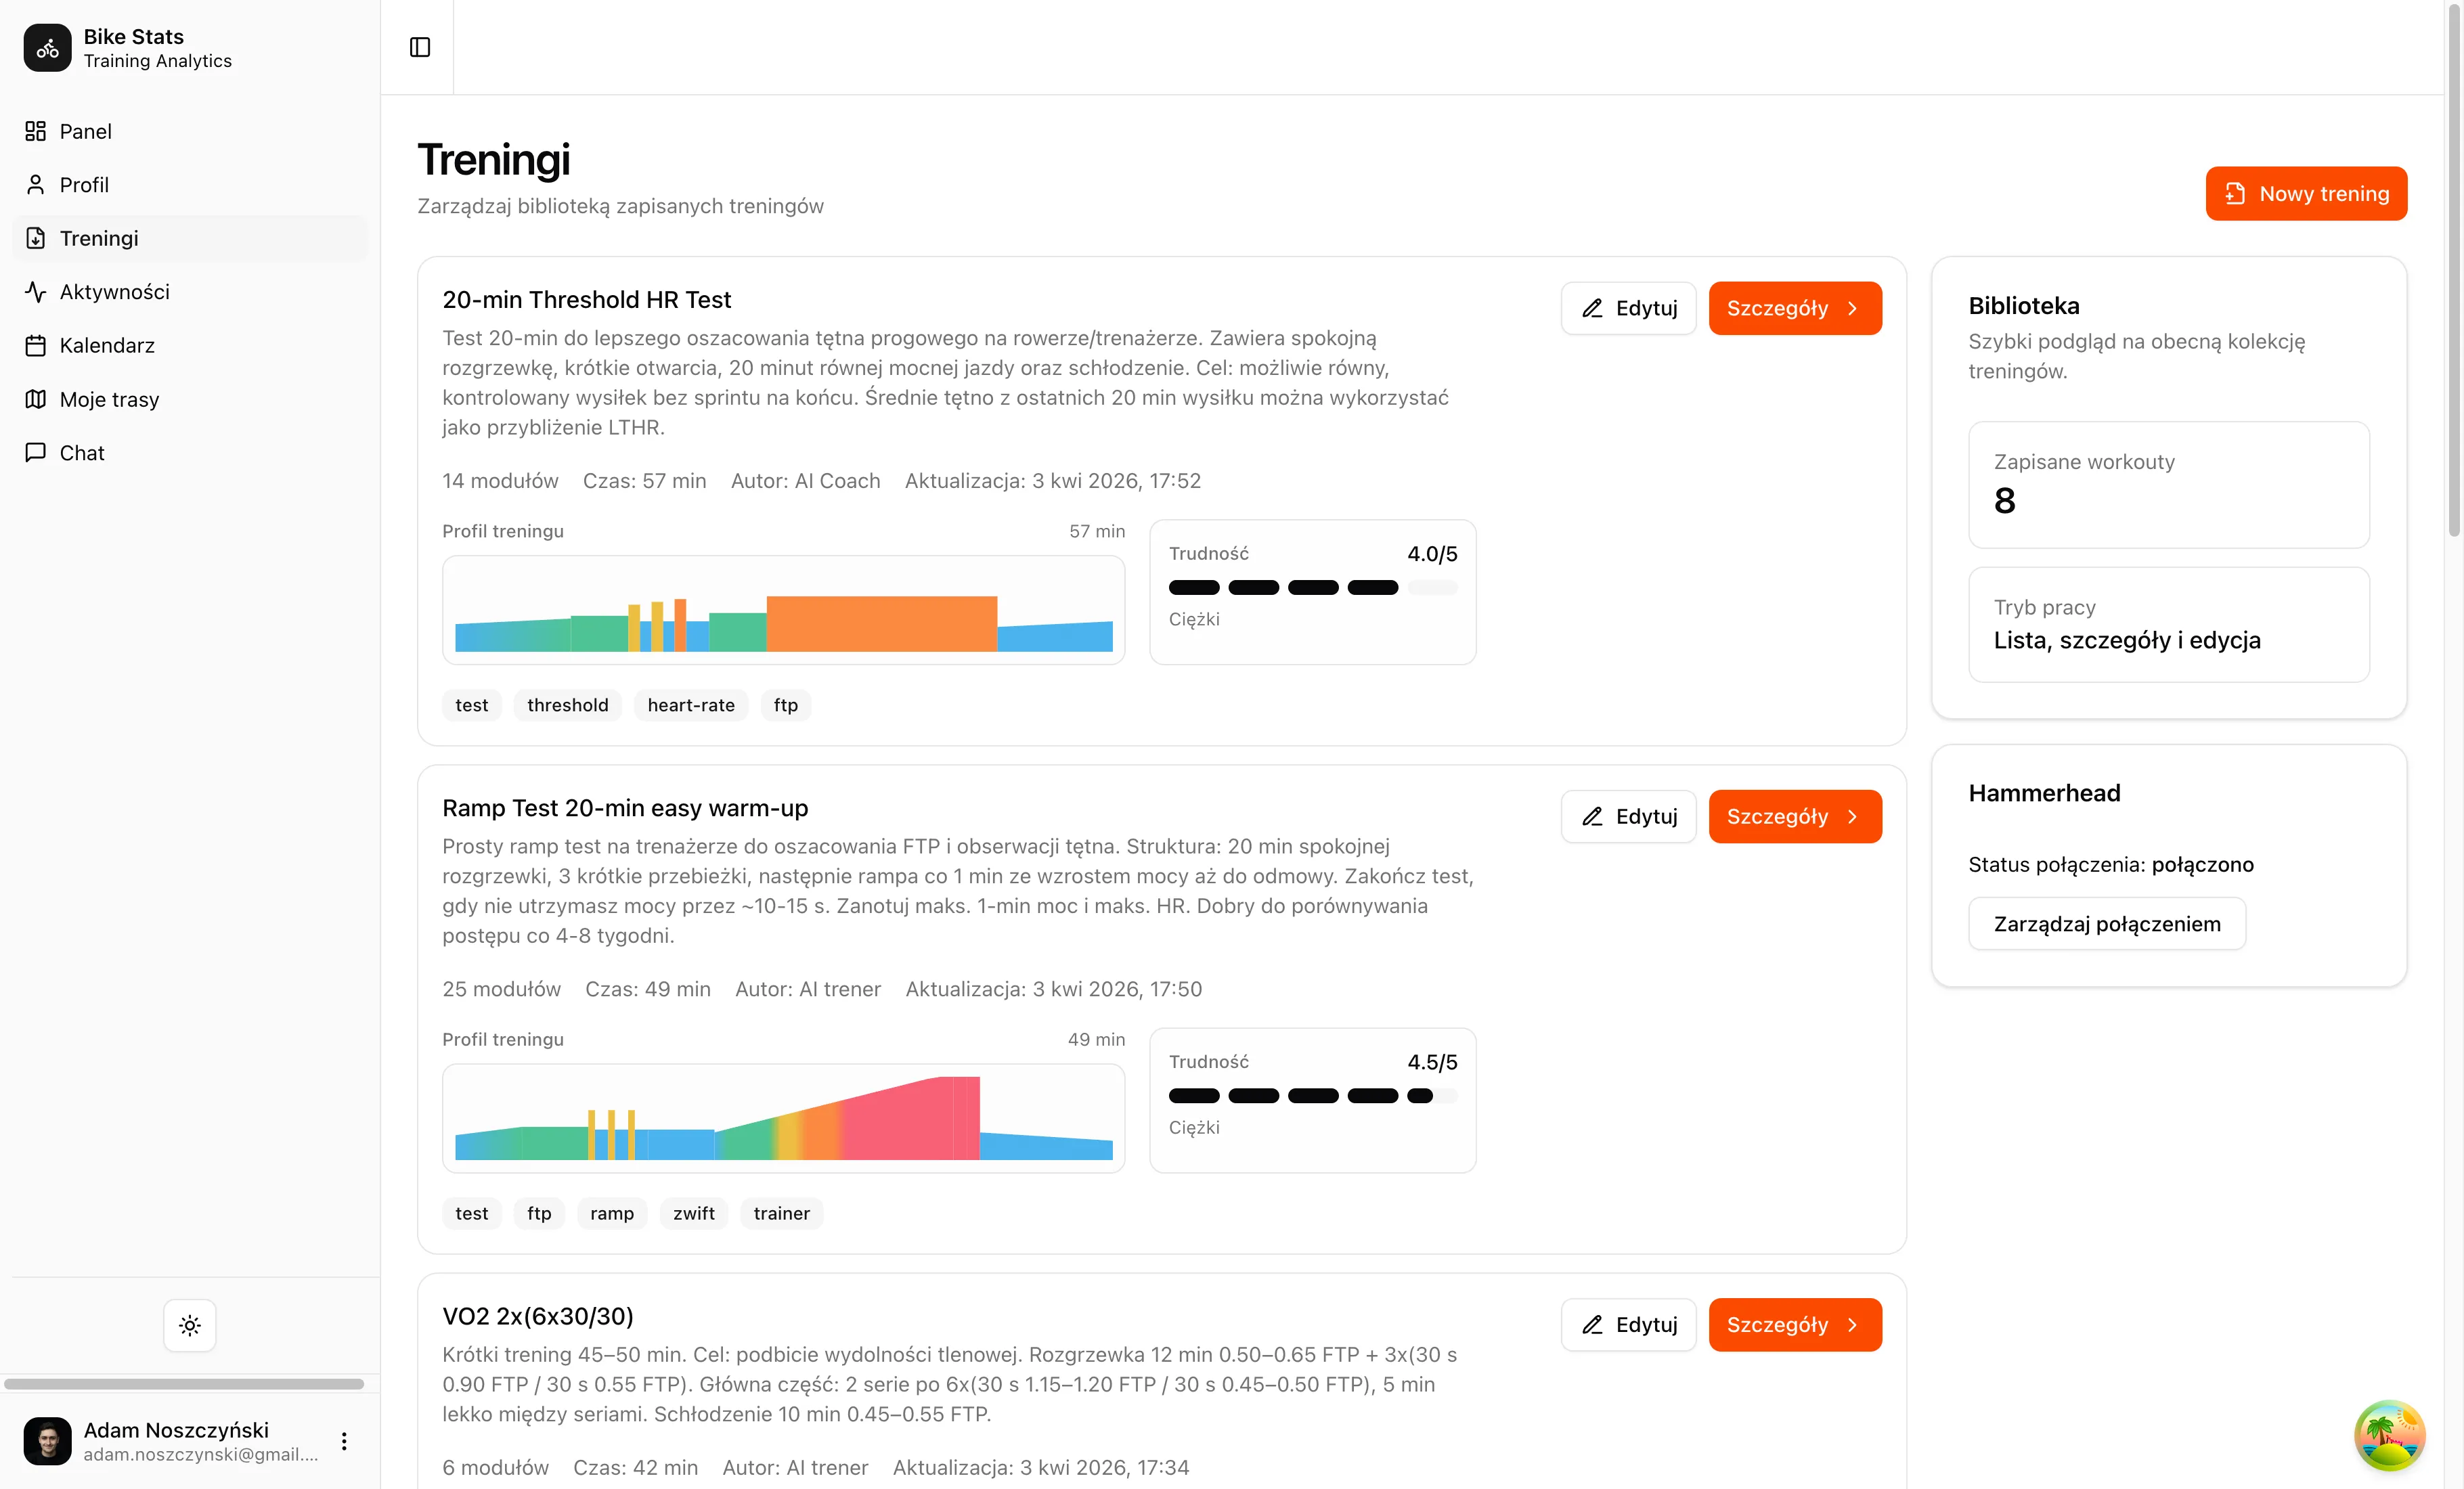Open Szczegóły for 20-min Threshold HR Test

[x=1794, y=308]
